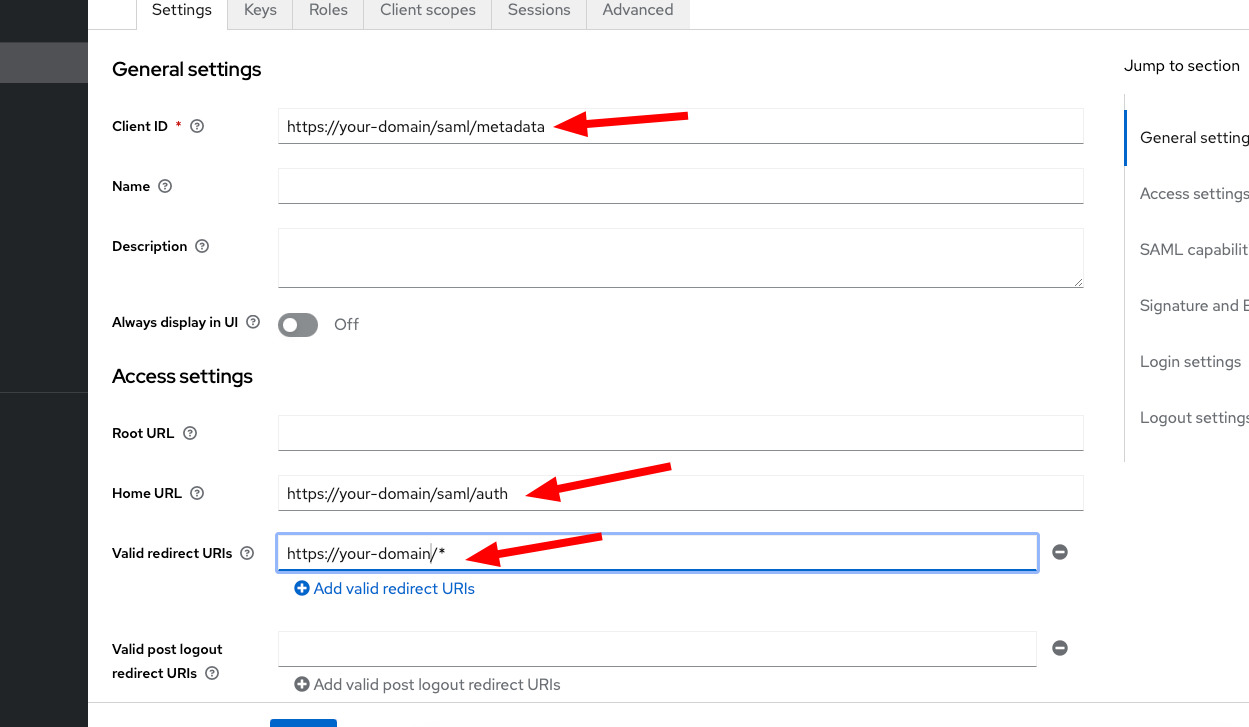This screenshot has height=727, width=1249.
Task: Go to the Sessions tab
Action: (x=539, y=10)
